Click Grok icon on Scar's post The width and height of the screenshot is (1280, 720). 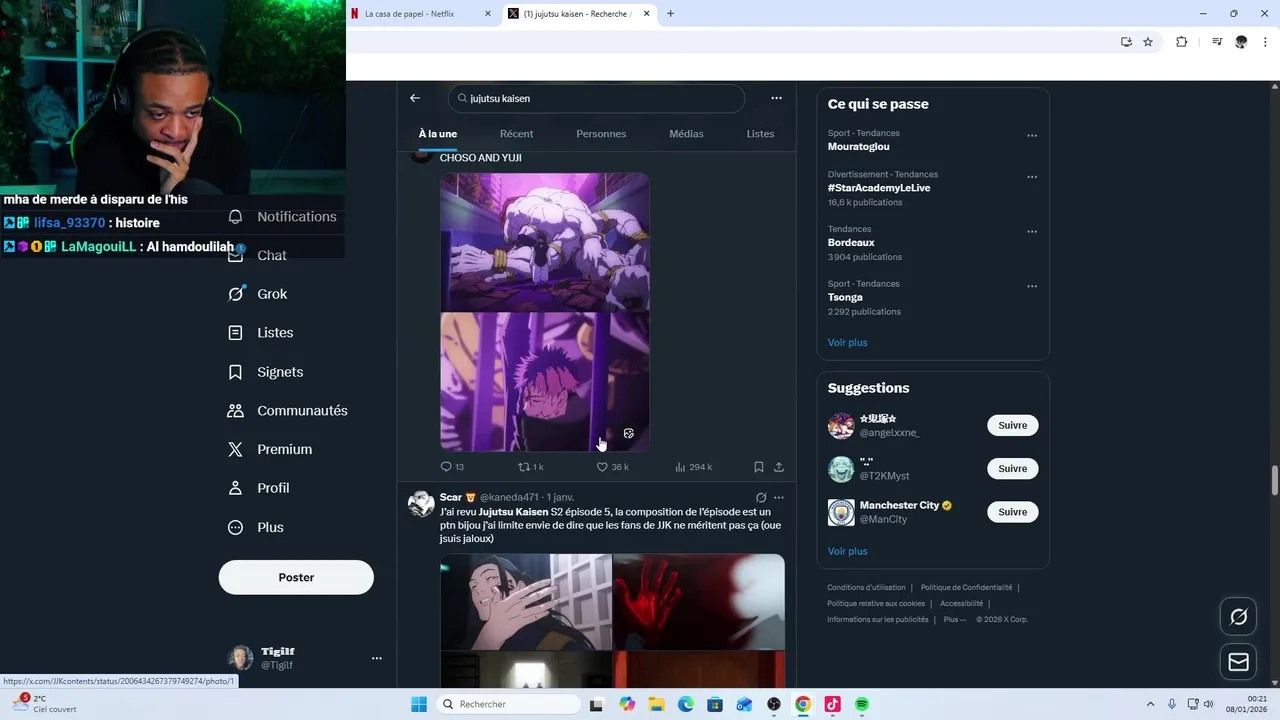761,497
